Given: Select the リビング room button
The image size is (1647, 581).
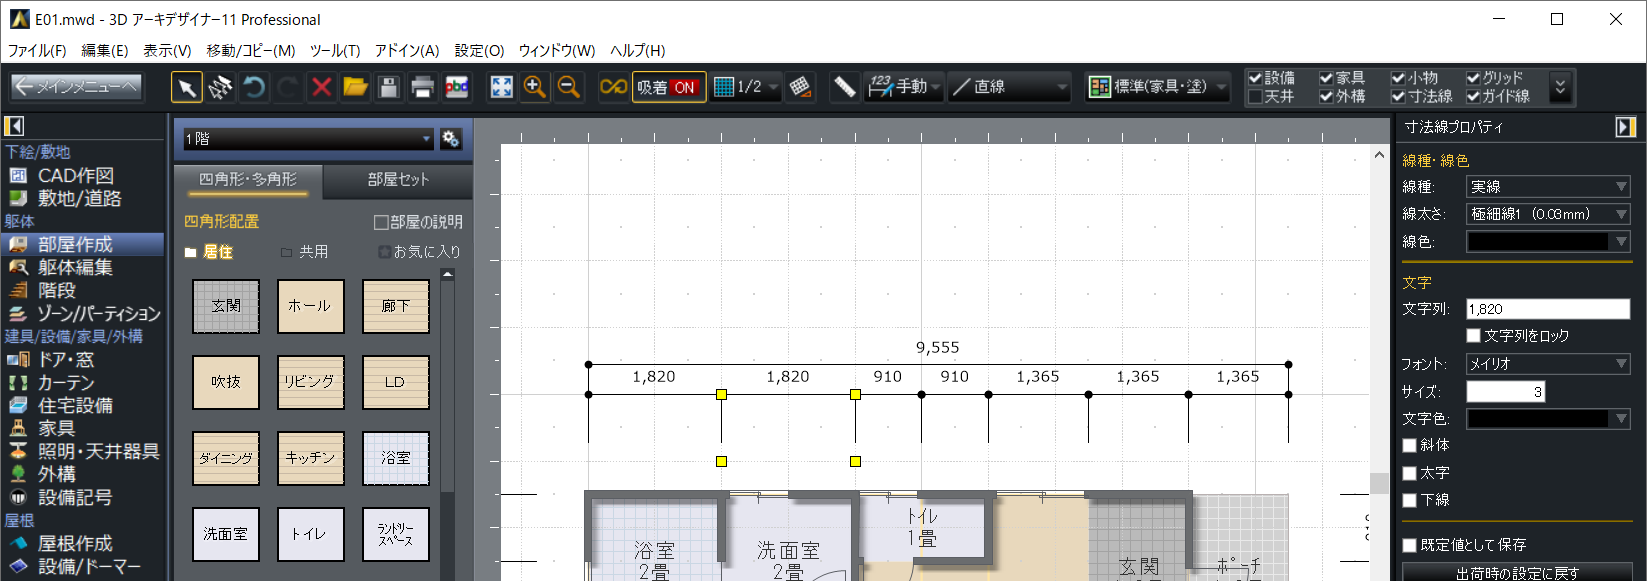Looking at the screenshot, I should [x=310, y=382].
